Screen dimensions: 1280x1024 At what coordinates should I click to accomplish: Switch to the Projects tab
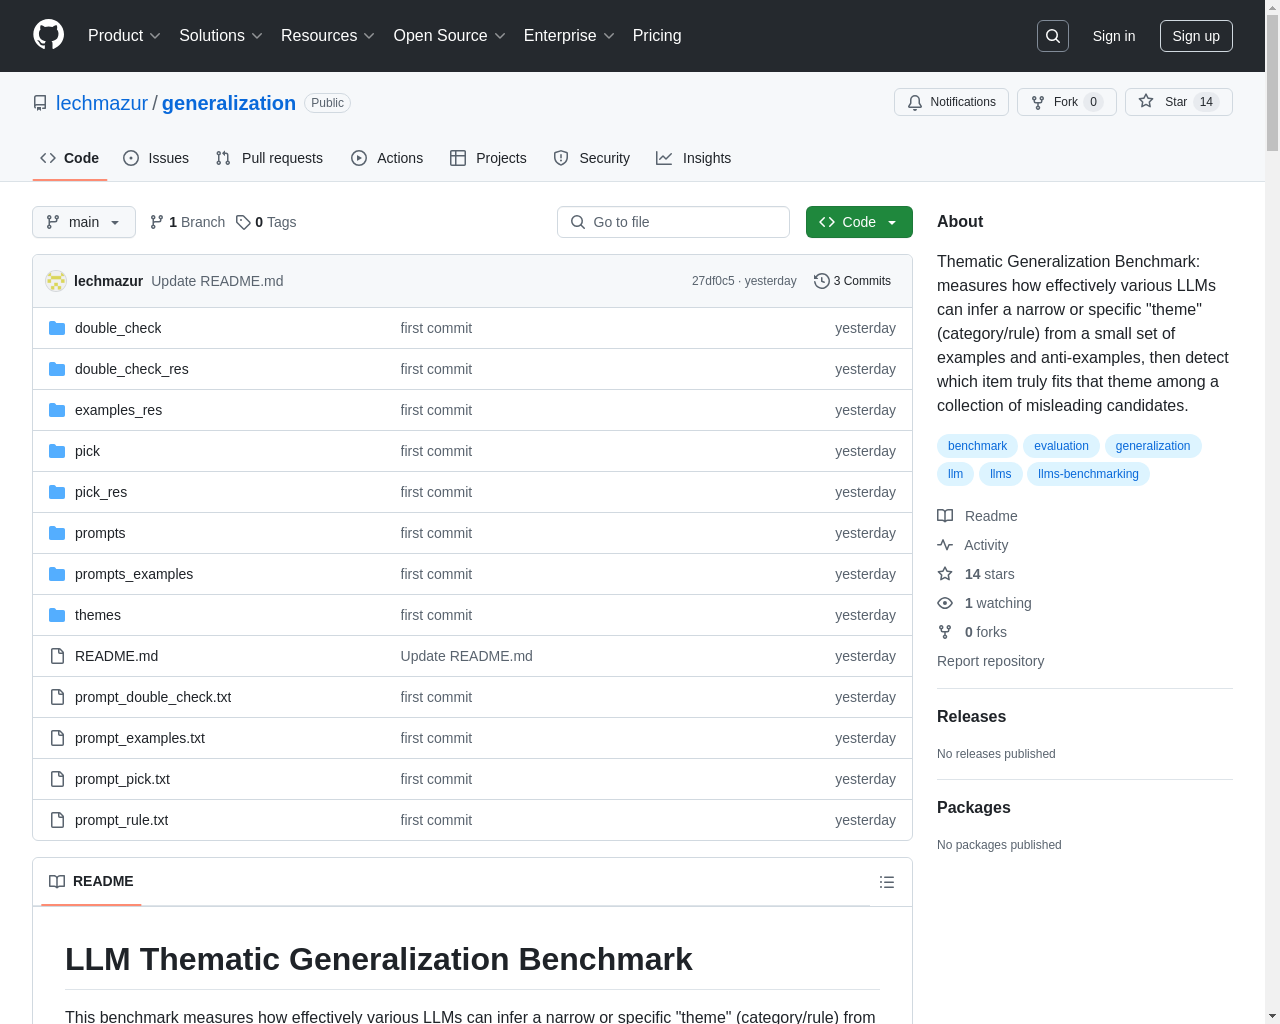488,158
